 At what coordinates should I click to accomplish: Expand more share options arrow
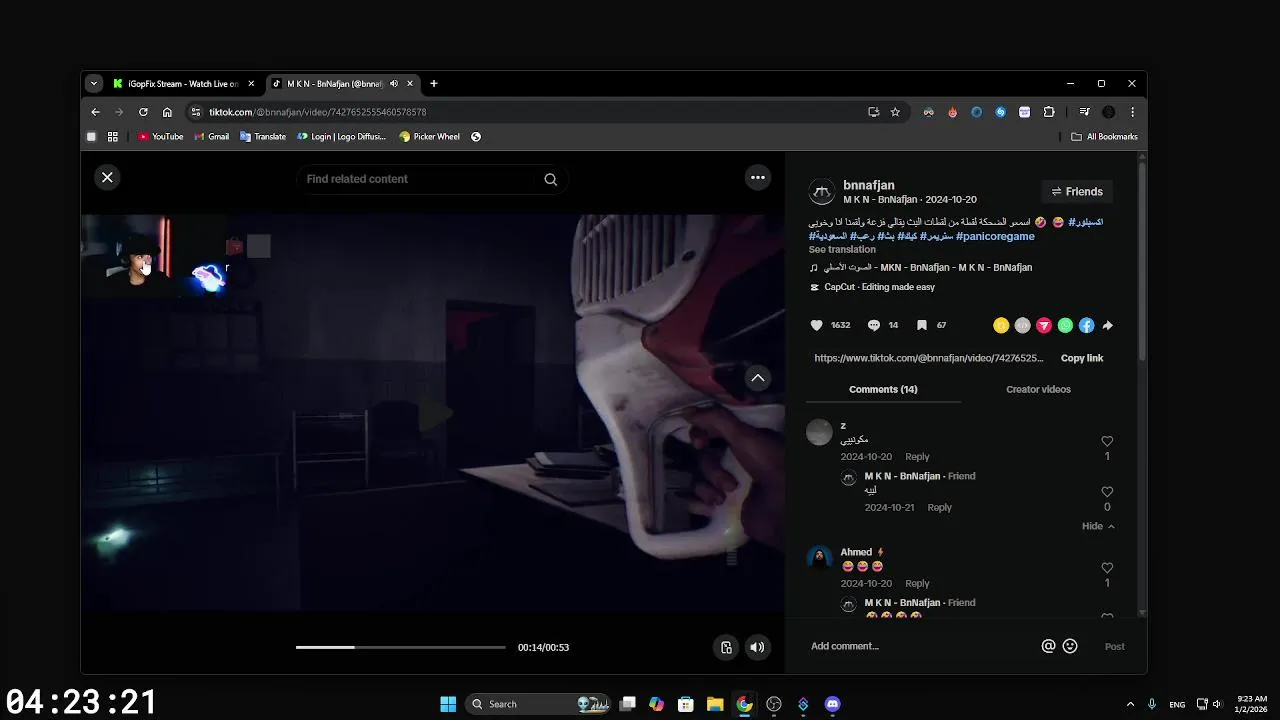point(1108,325)
